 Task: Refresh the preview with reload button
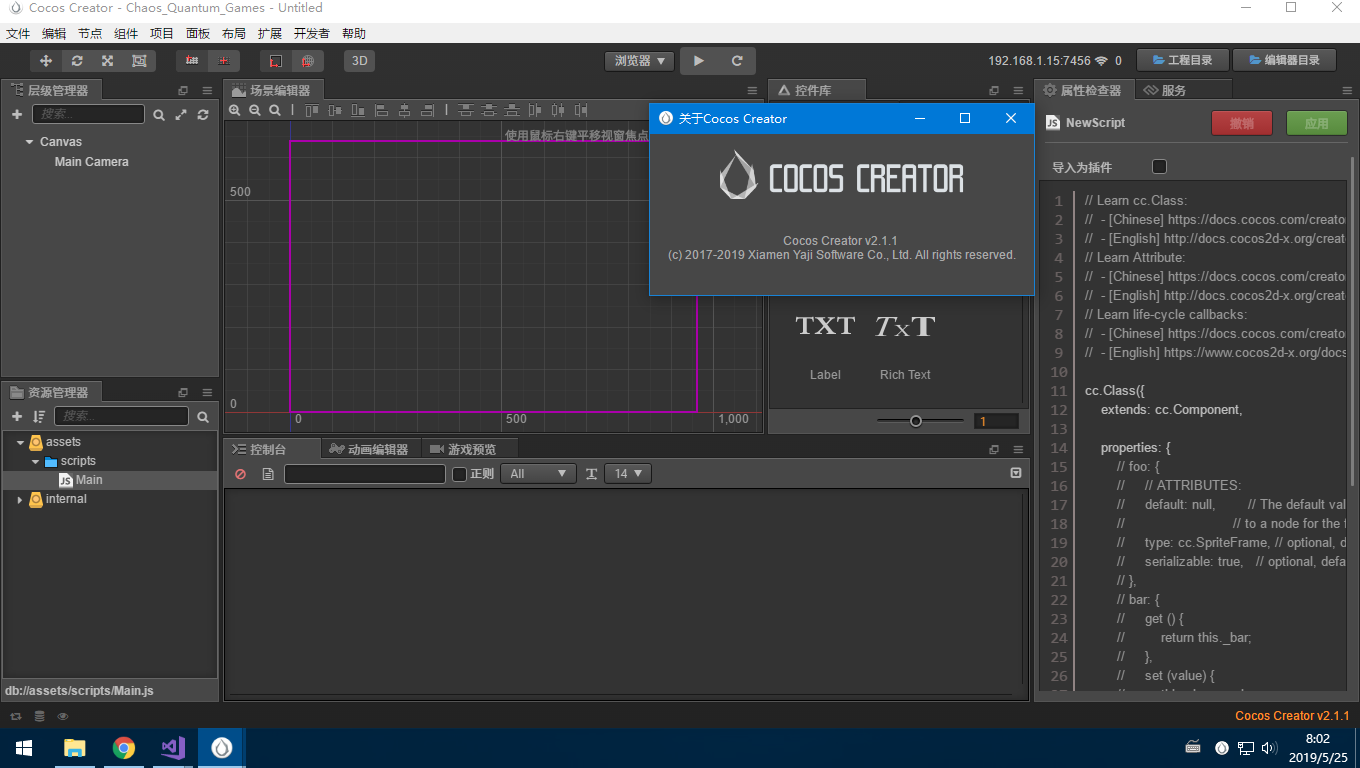pyautogui.click(x=737, y=61)
